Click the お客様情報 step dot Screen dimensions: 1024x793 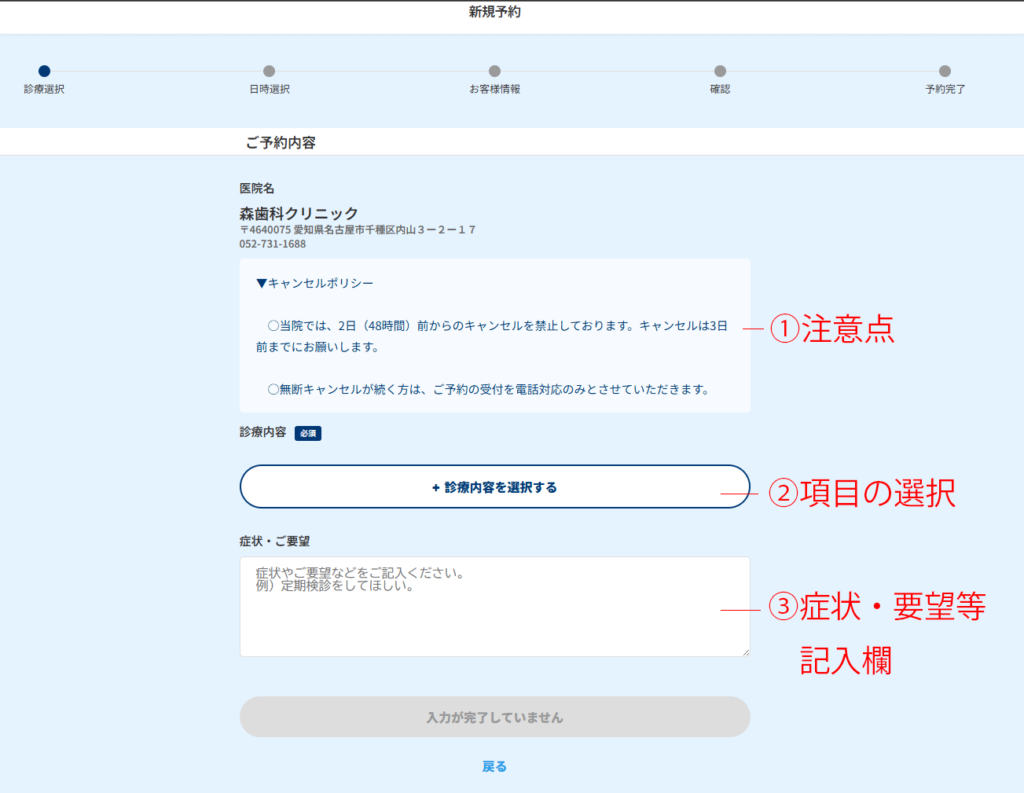tap(494, 73)
